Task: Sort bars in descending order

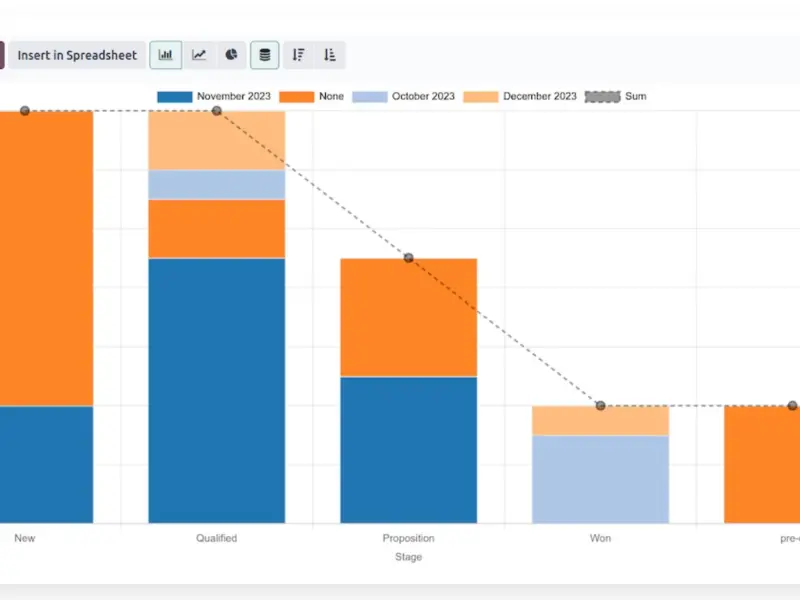Action: pos(298,55)
